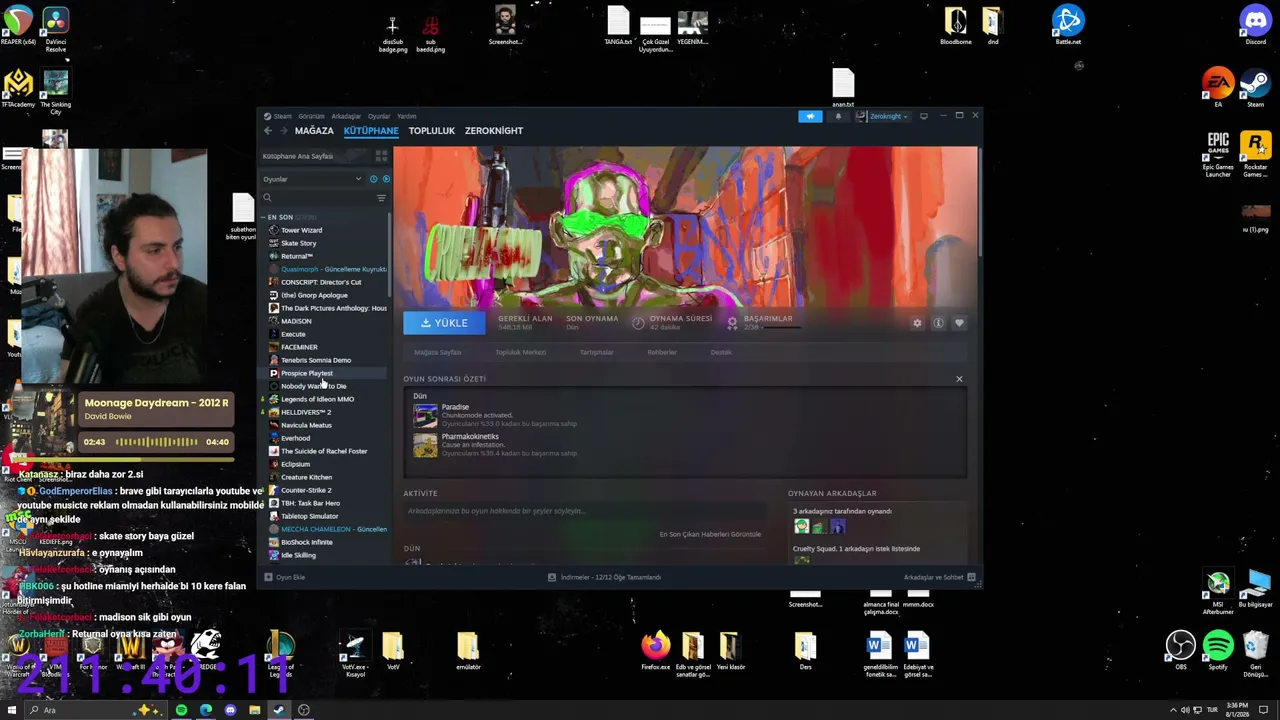Close the post-game summary panel
Screen dimensions: 1280x720
click(959, 379)
